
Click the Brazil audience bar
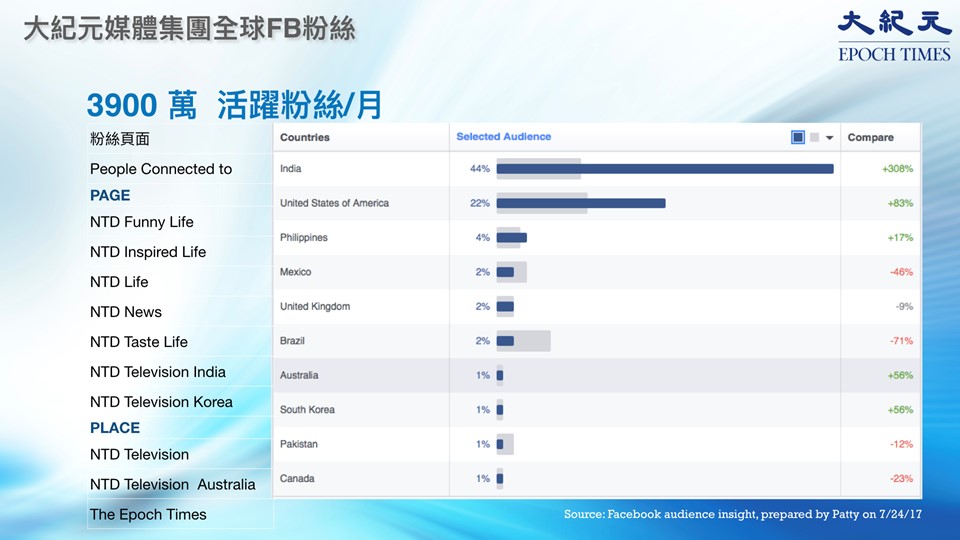pos(505,340)
